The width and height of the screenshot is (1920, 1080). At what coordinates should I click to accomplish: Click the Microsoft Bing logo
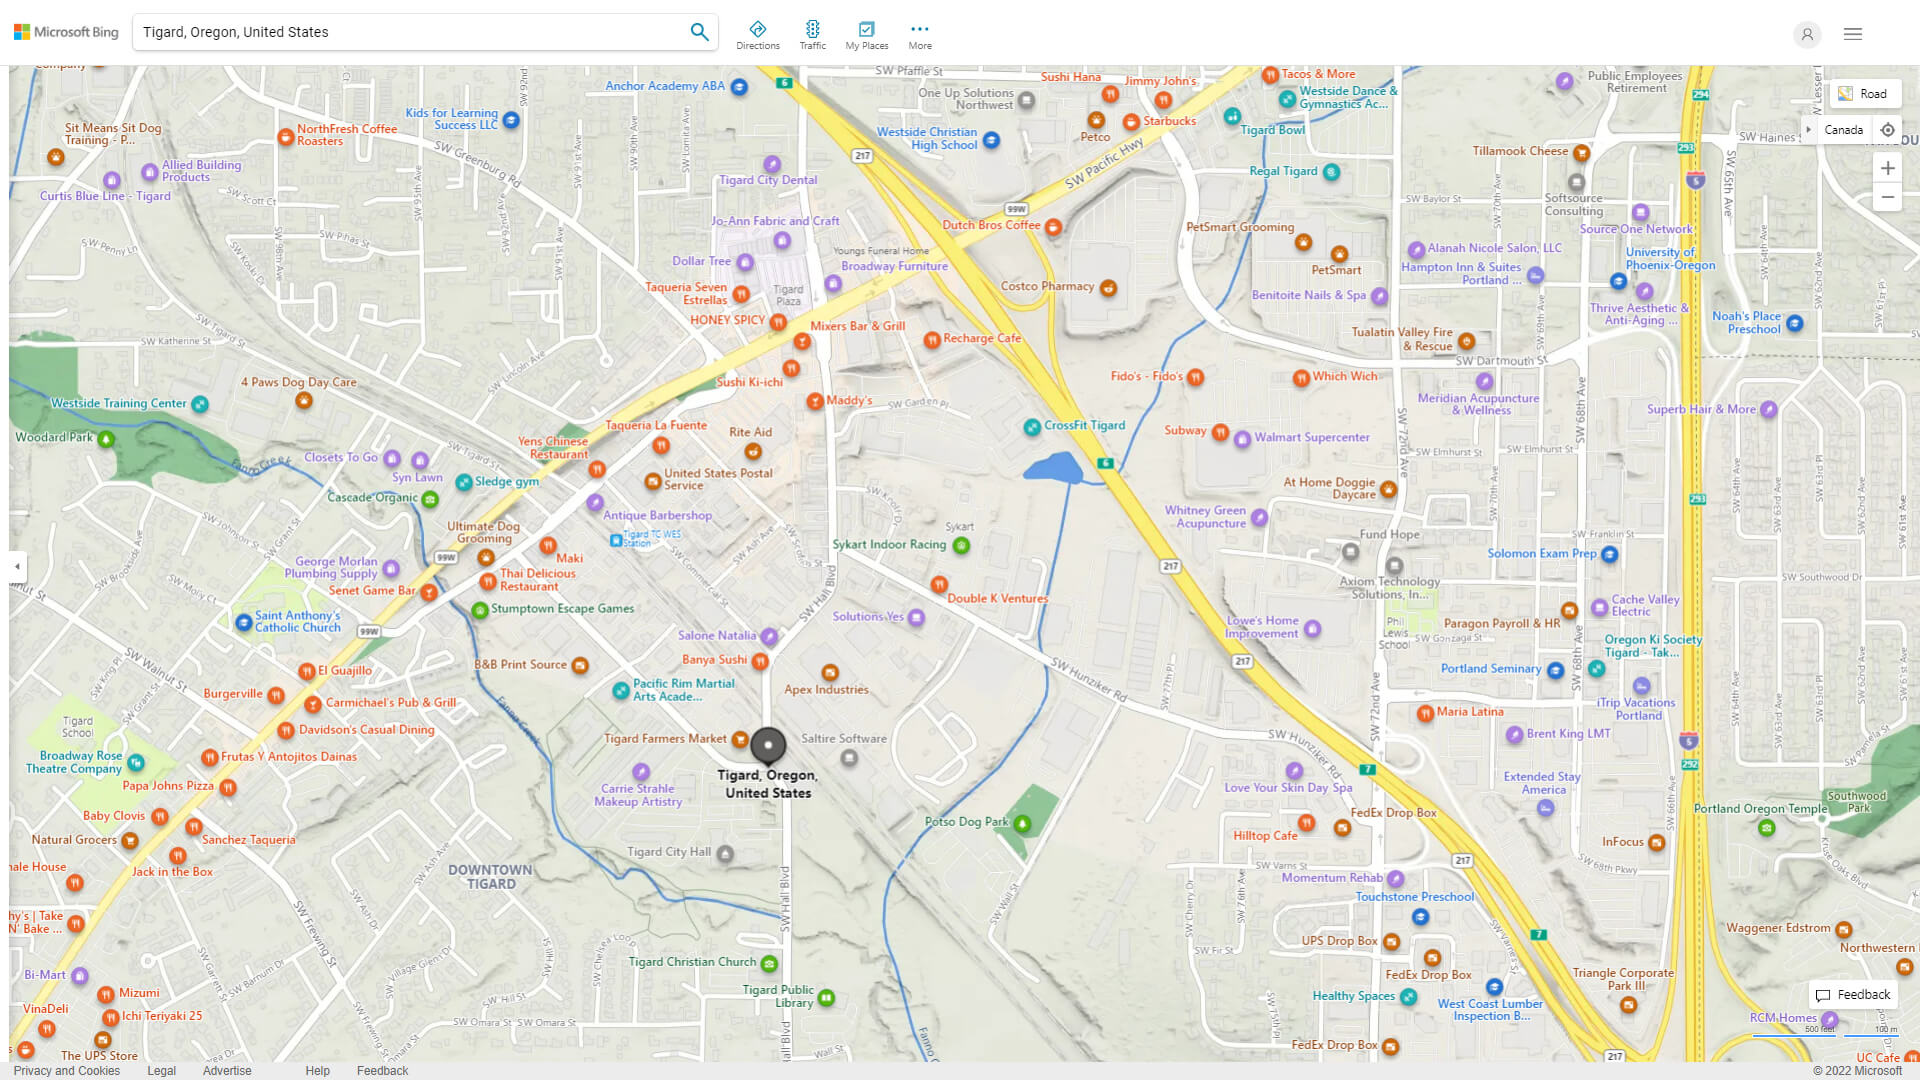click(65, 31)
